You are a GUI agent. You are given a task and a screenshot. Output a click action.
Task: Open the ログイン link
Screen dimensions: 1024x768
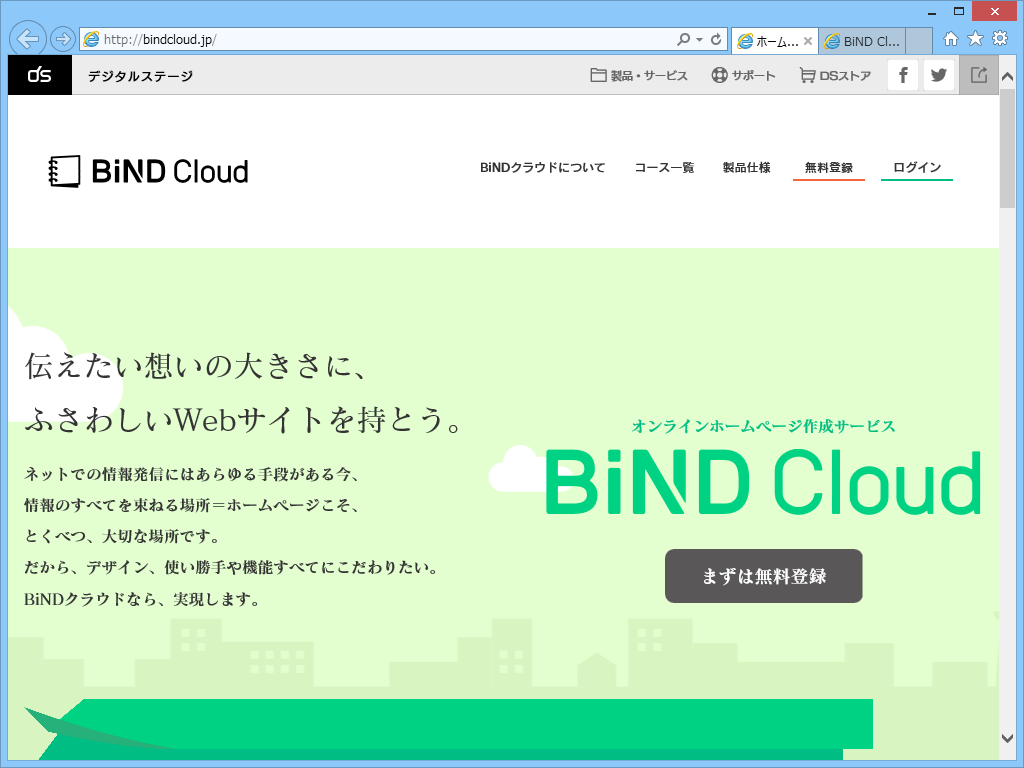point(915,167)
